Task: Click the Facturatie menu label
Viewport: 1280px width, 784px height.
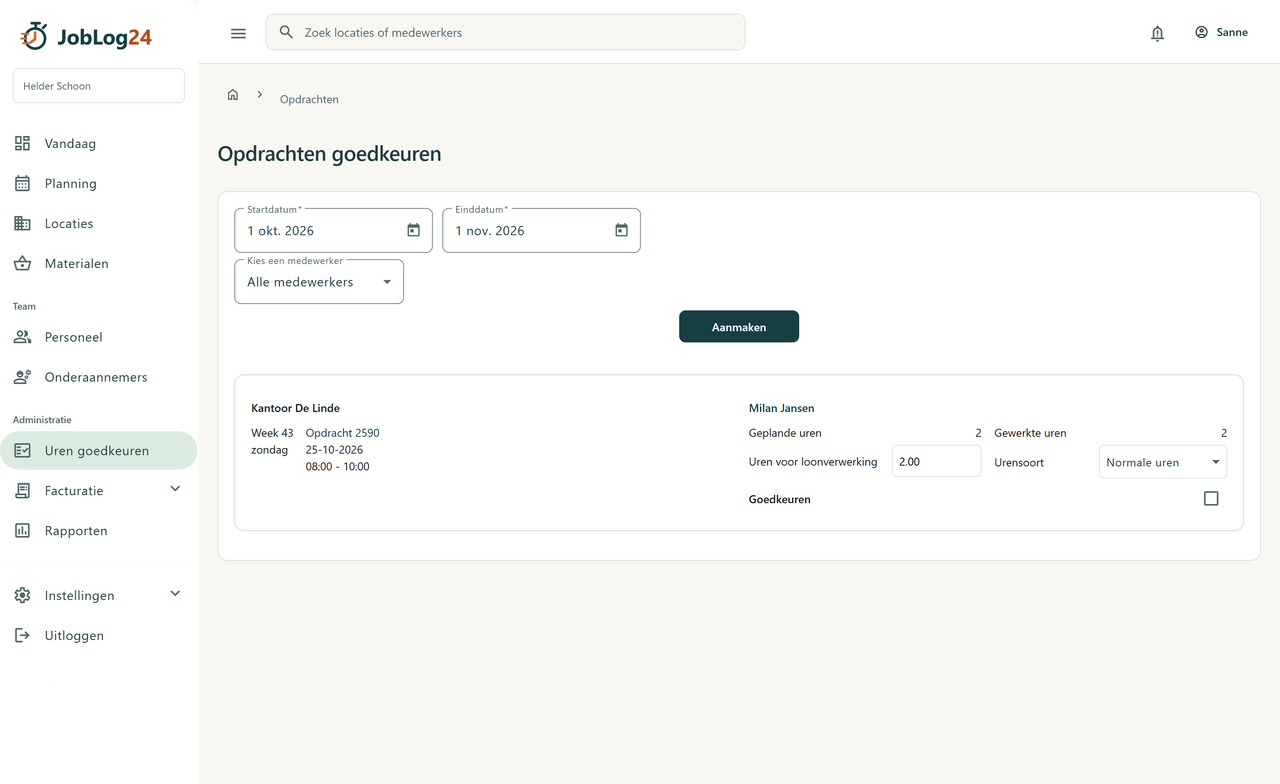Action: point(74,490)
